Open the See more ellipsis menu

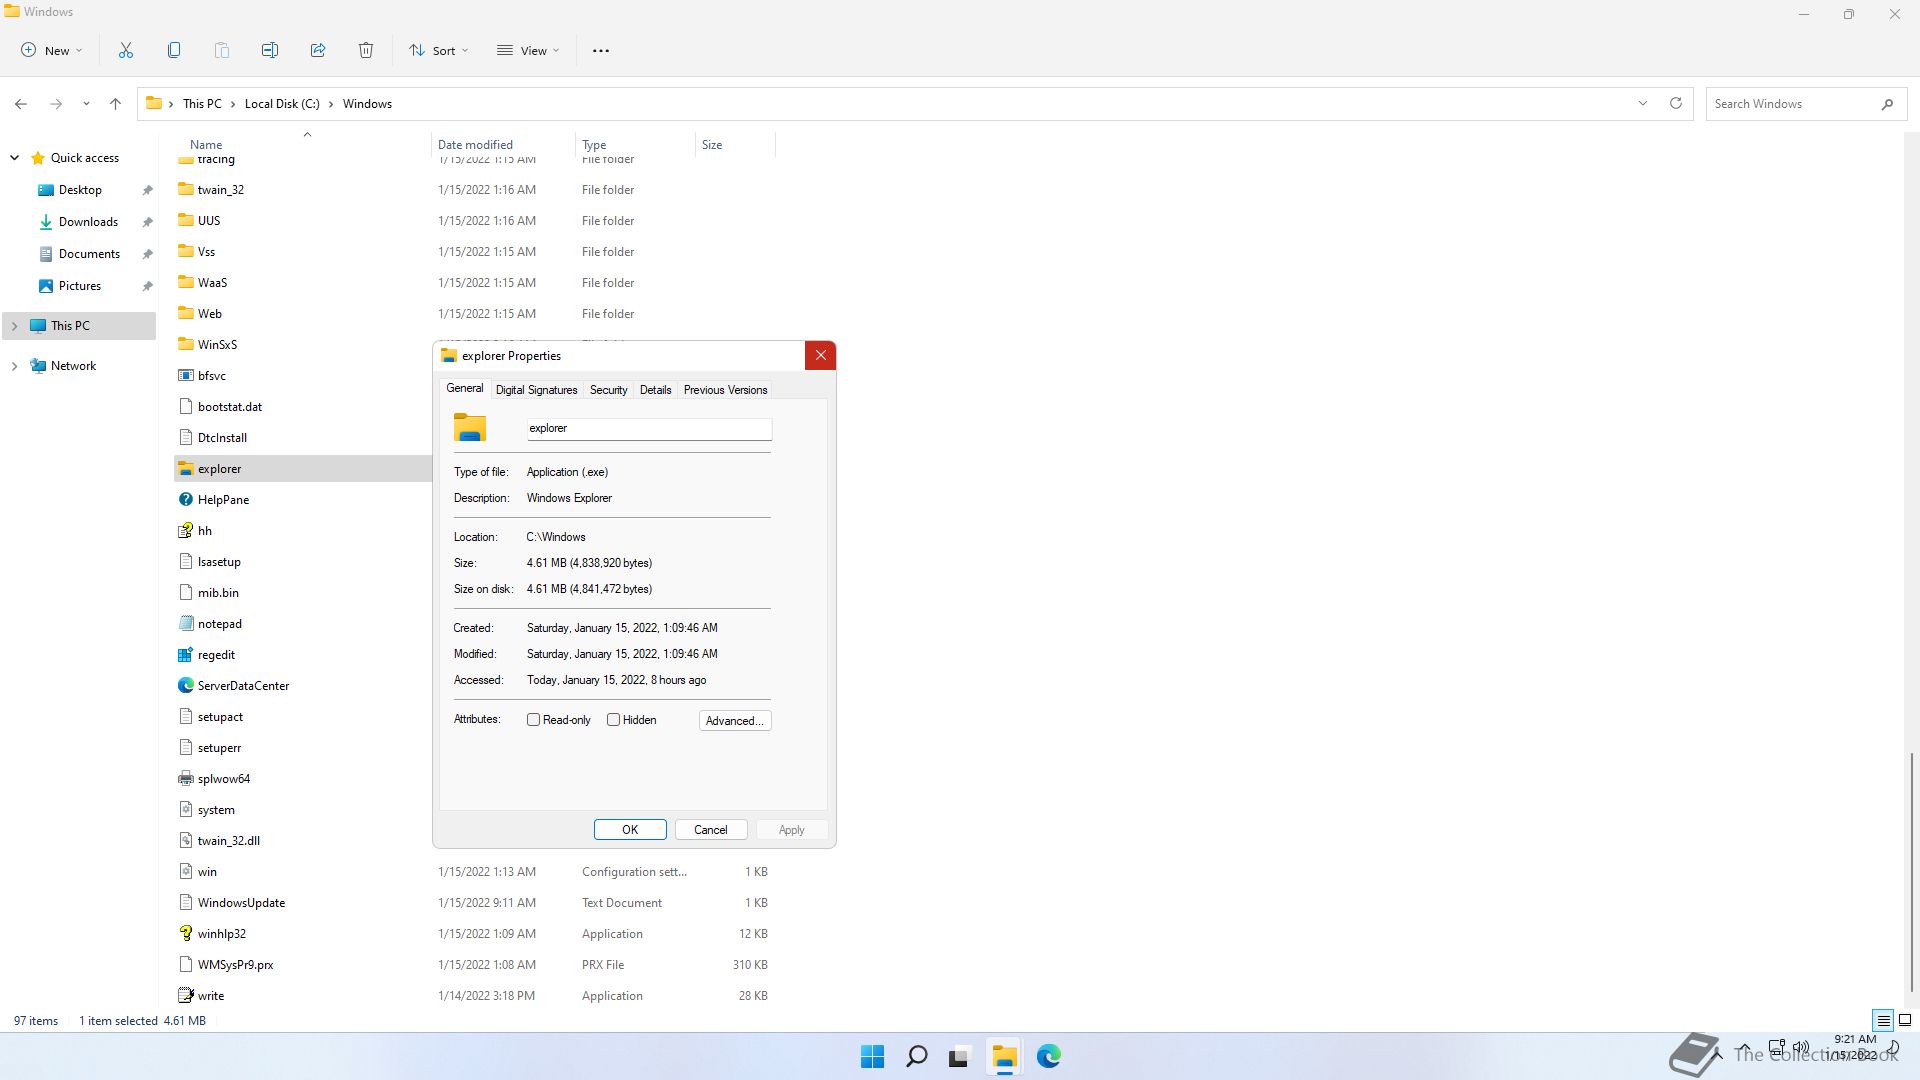coord(600,50)
